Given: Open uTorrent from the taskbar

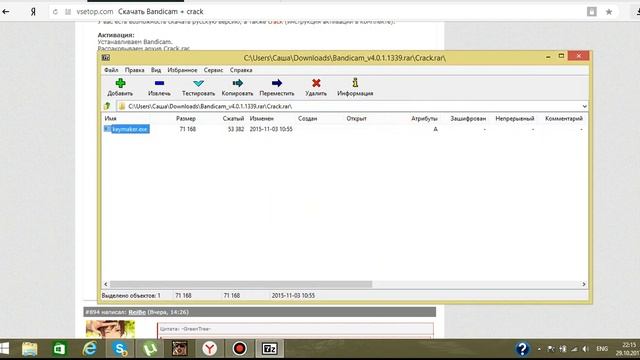Looking at the screenshot, I should click(150, 349).
